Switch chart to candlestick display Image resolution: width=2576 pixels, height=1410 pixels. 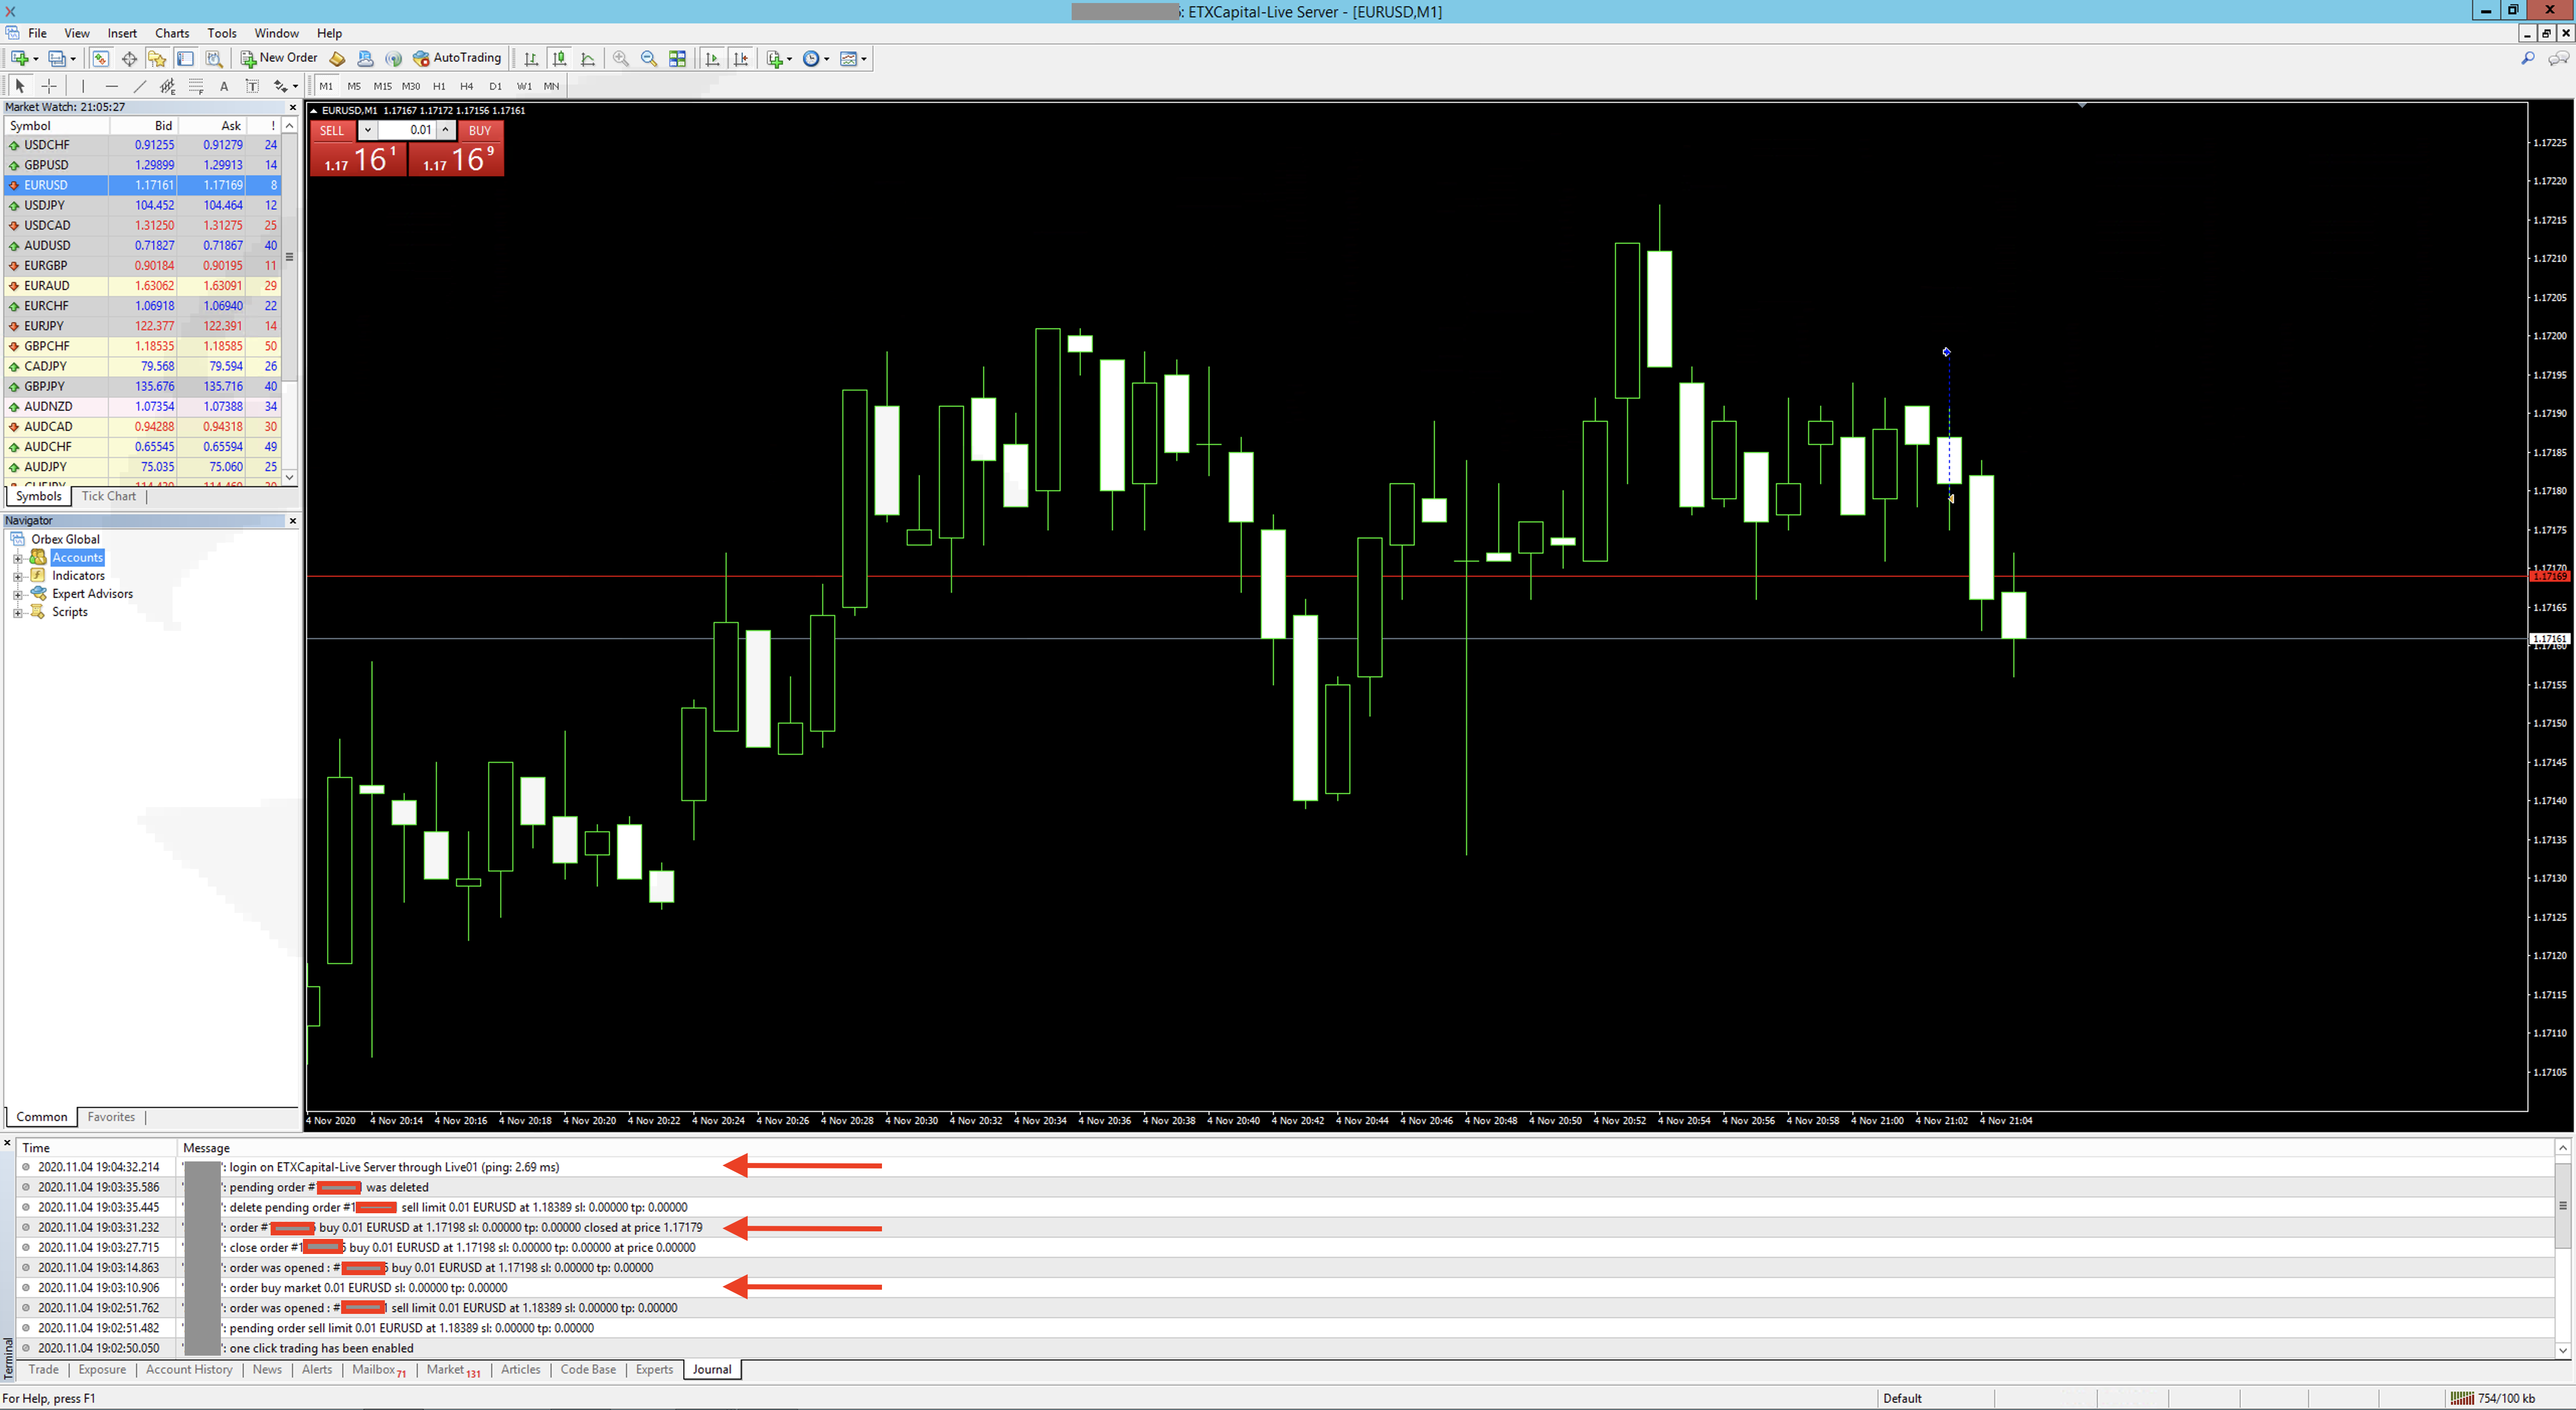(560, 59)
